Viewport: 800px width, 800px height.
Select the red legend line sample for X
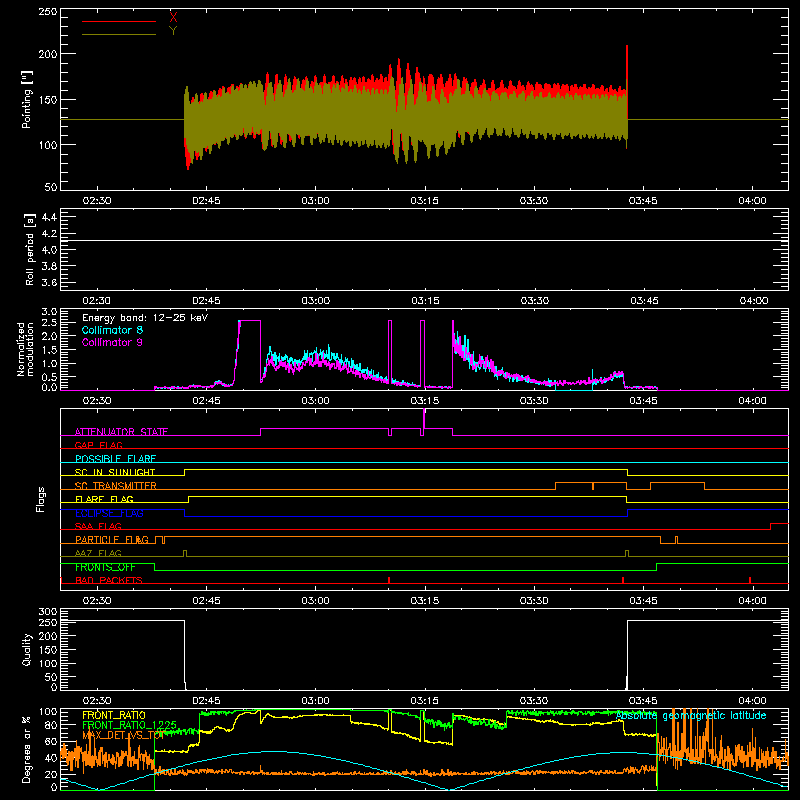119,21
